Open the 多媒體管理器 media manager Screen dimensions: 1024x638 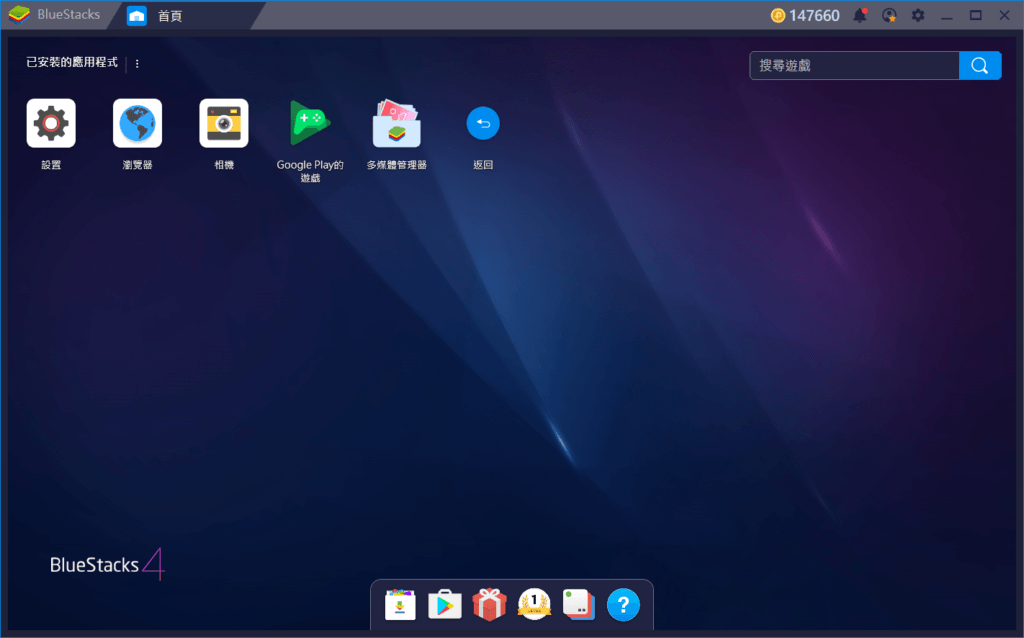(x=396, y=122)
